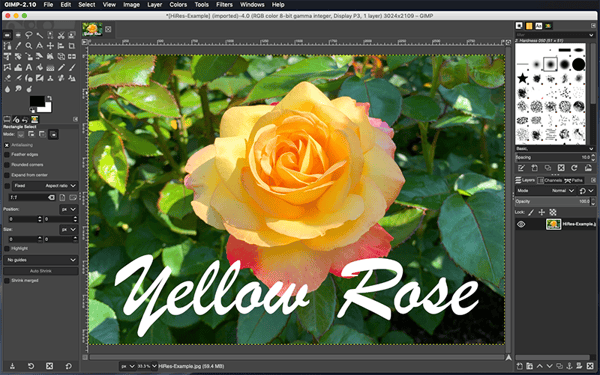The height and width of the screenshot is (375, 600).
Task: Select the Clone stamp tool
Action: click(x=50, y=78)
